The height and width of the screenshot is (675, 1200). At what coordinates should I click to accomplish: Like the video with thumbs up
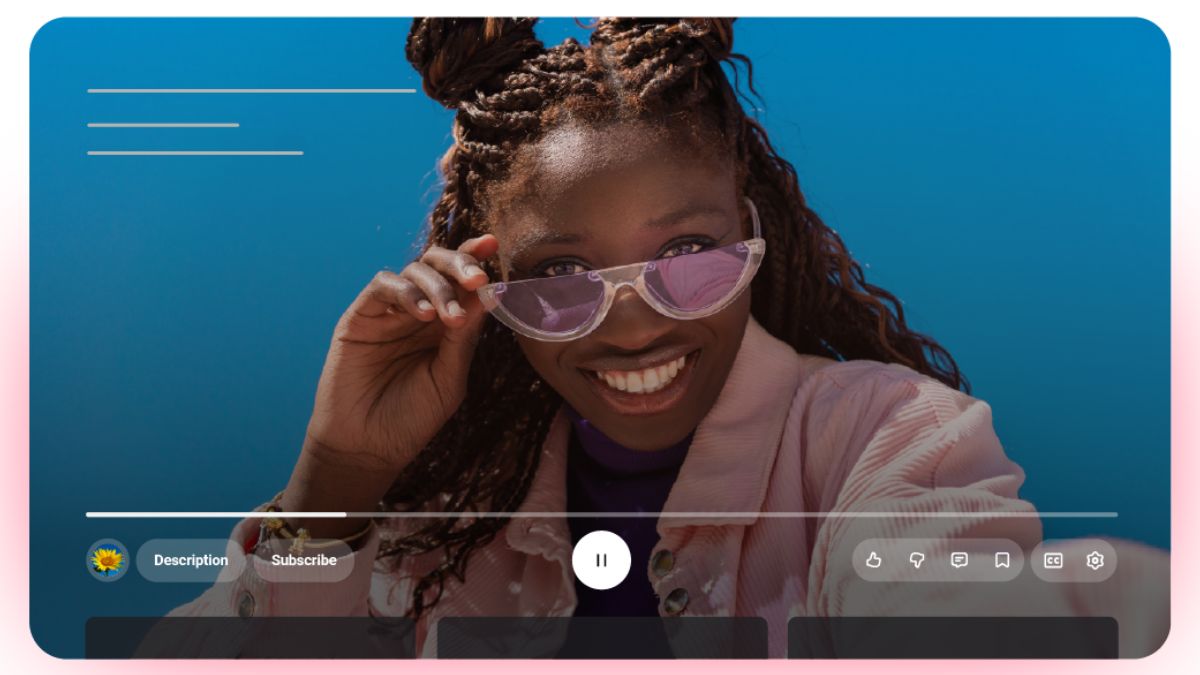click(x=873, y=560)
